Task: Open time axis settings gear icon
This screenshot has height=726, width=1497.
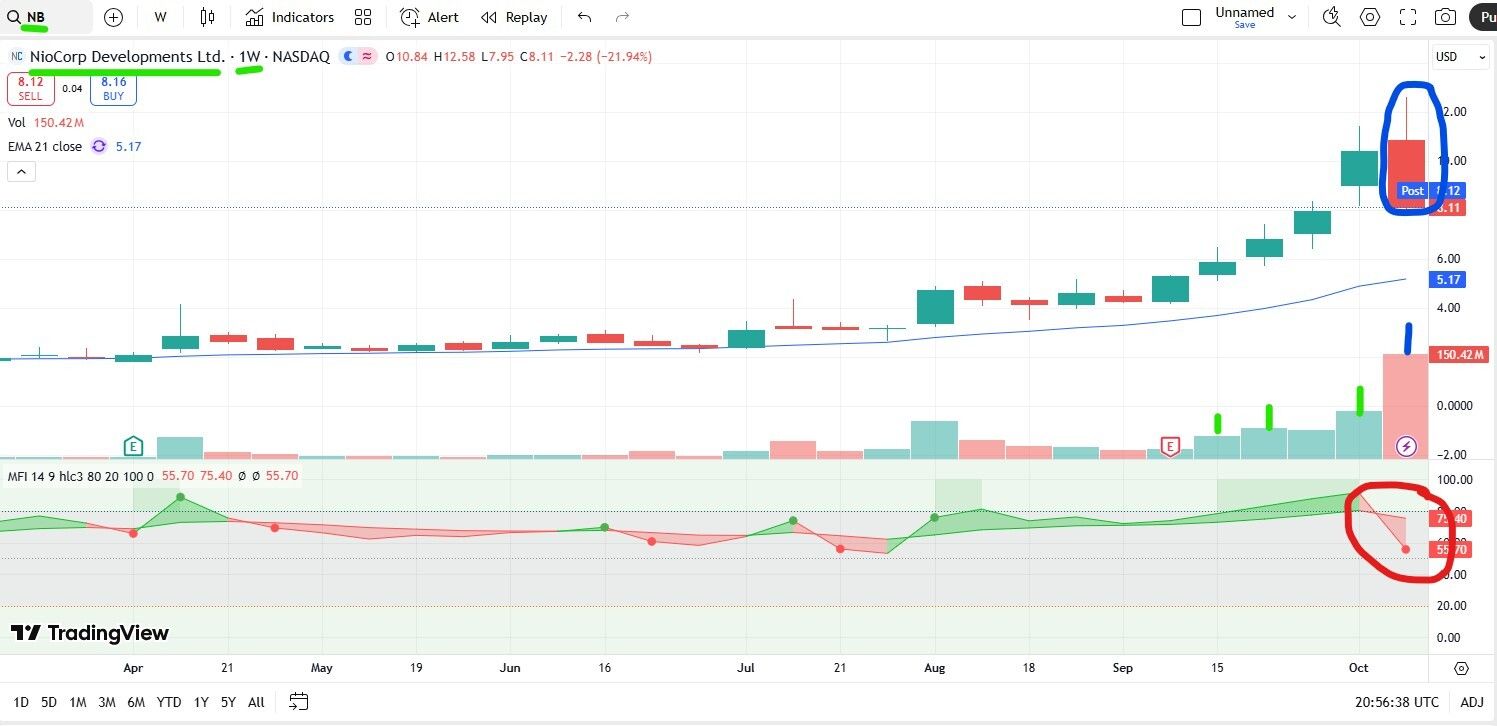Action: pyautogui.click(x=1462, y=668)
